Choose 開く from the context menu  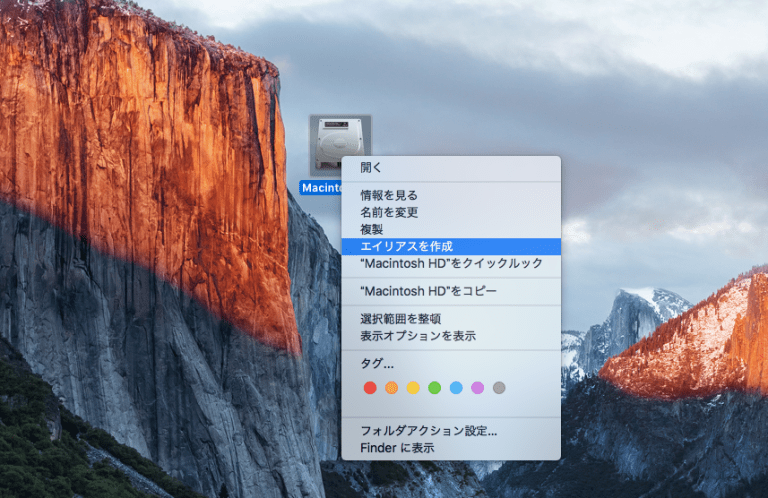pos(451,167)
